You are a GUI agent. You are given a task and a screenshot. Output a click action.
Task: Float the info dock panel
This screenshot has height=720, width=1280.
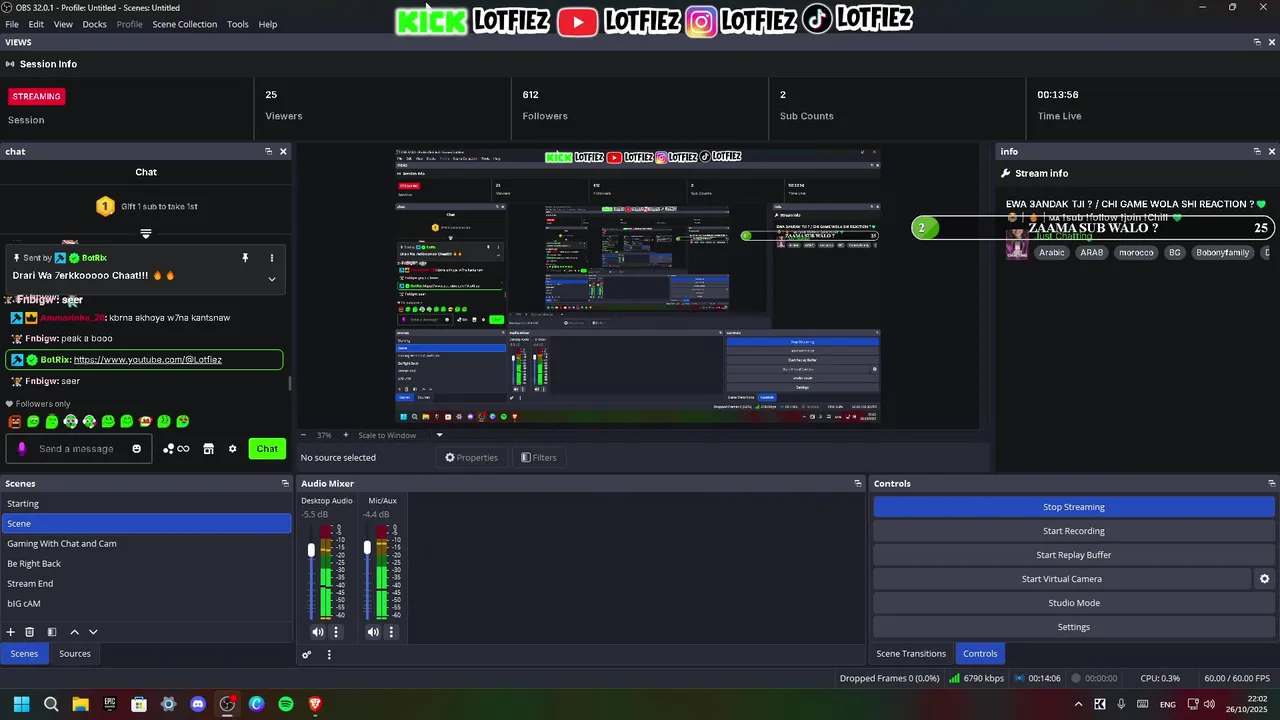(x=1257, y=151)
